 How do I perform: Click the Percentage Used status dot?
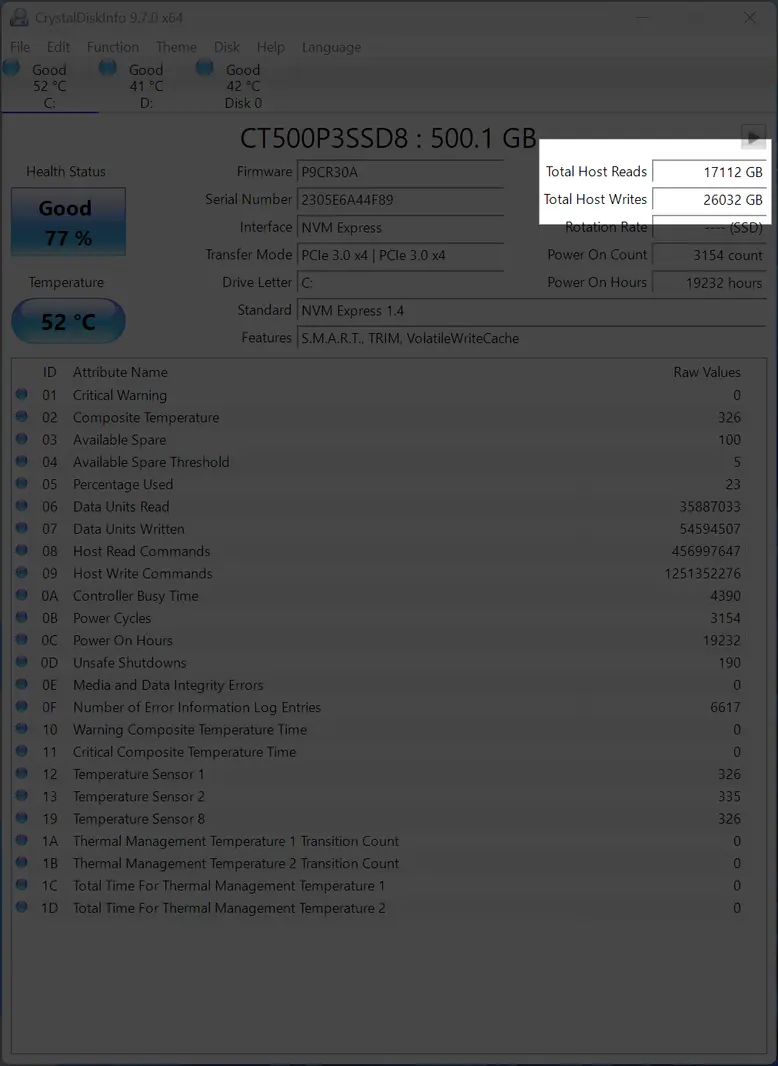(x=22, y=483)
